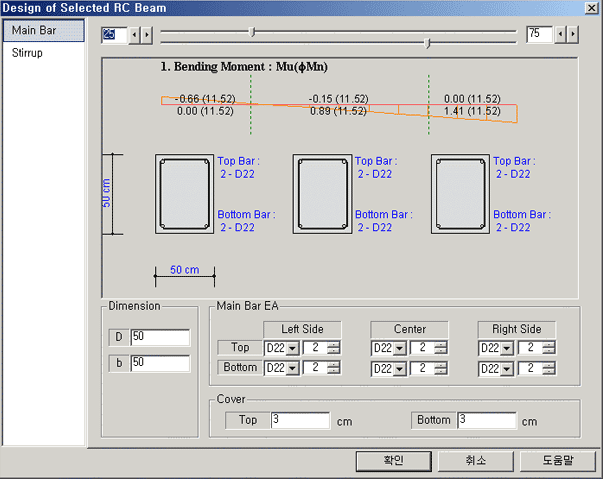Open Left Side Top bar size dropdown
603x479 pixels.
293,348
